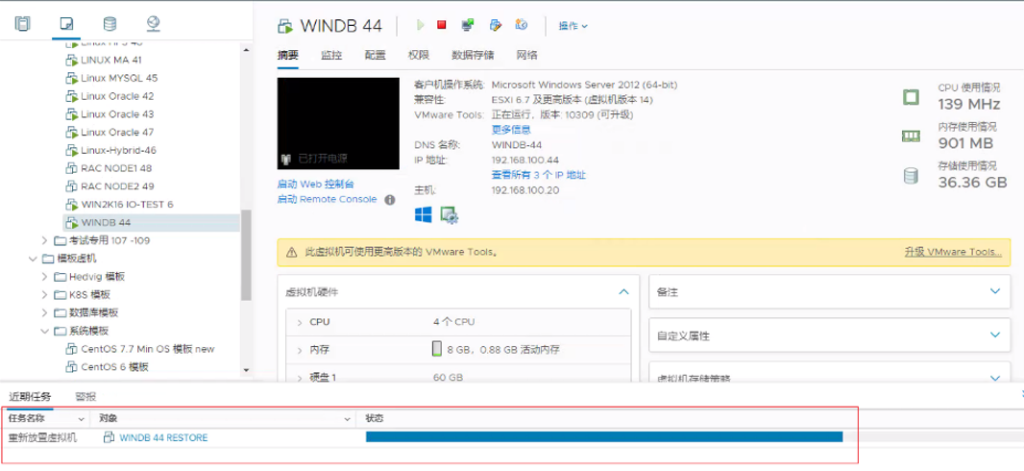The image size is (1024, 471).
Task: Switch to the Networking inventory view
Action: tap(152, 22)
